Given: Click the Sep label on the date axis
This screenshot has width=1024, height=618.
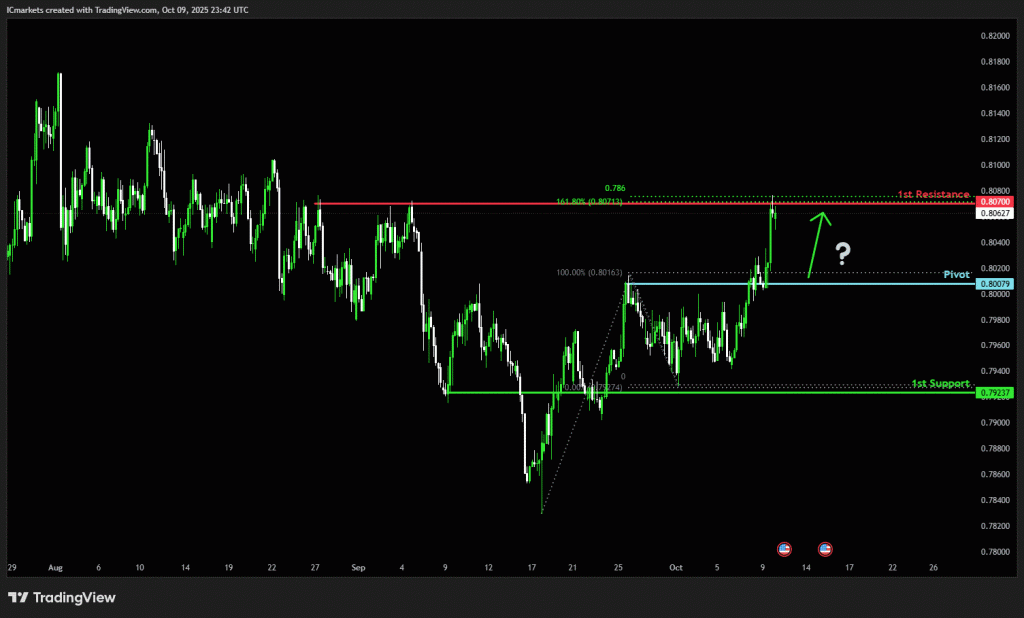Looking at the screenshot, I should pyautogui.click(x=358, y=567).
